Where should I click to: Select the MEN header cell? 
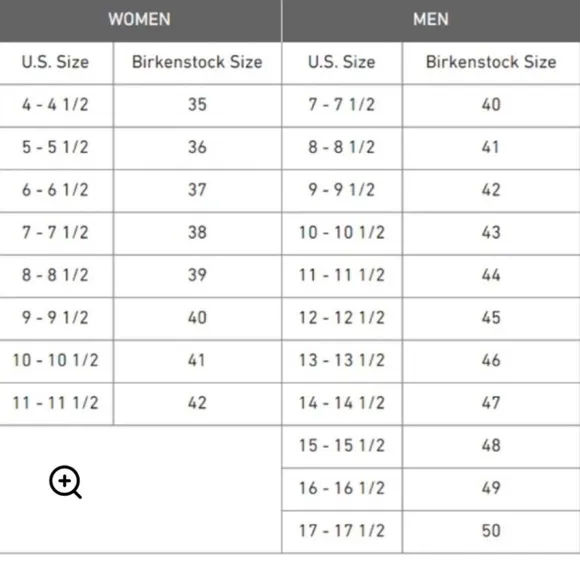pos(431,20)
